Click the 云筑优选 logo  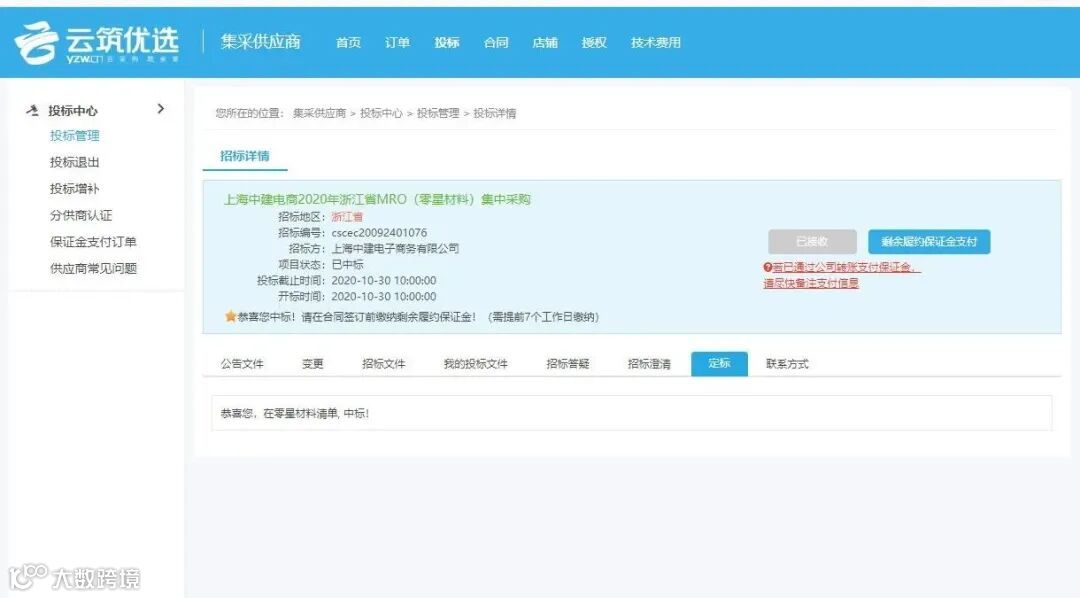(96, 43)
